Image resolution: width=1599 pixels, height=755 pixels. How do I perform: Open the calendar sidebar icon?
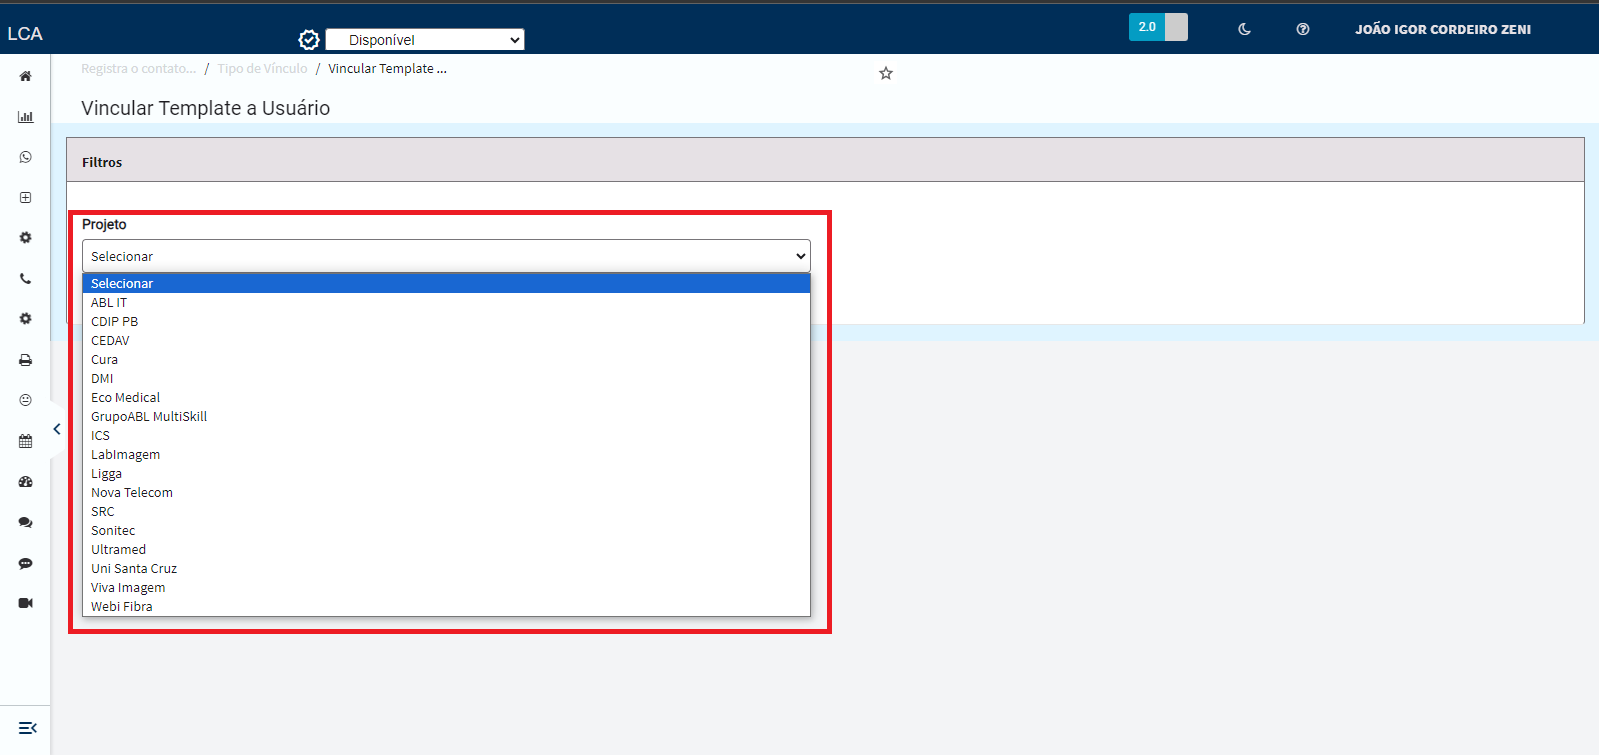25,441
